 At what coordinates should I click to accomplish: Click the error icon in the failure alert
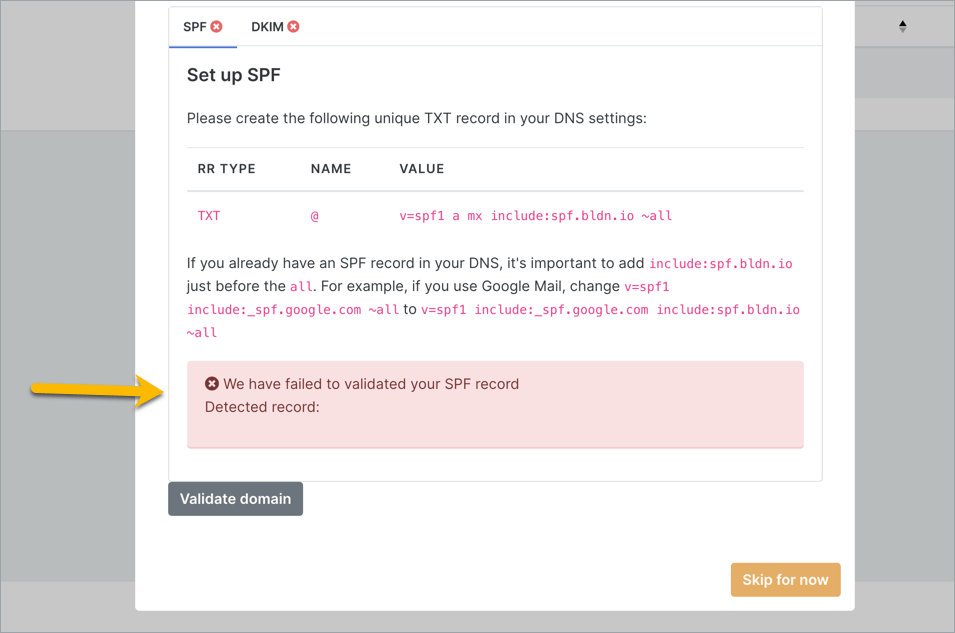pos(212,384)
